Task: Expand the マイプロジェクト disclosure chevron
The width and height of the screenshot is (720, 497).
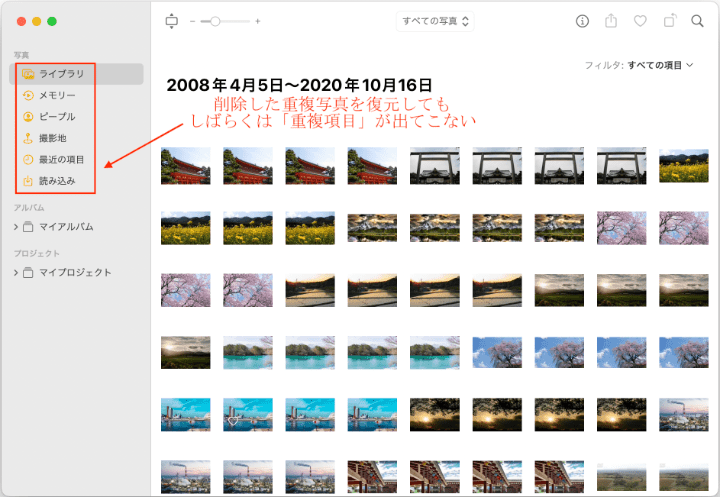Action: click(x=16, y=273)
